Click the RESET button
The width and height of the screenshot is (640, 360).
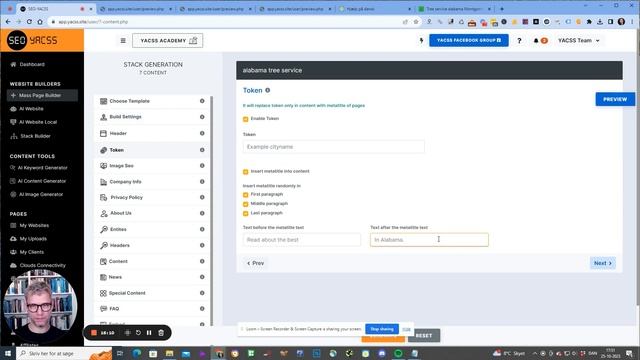(424, 336)
